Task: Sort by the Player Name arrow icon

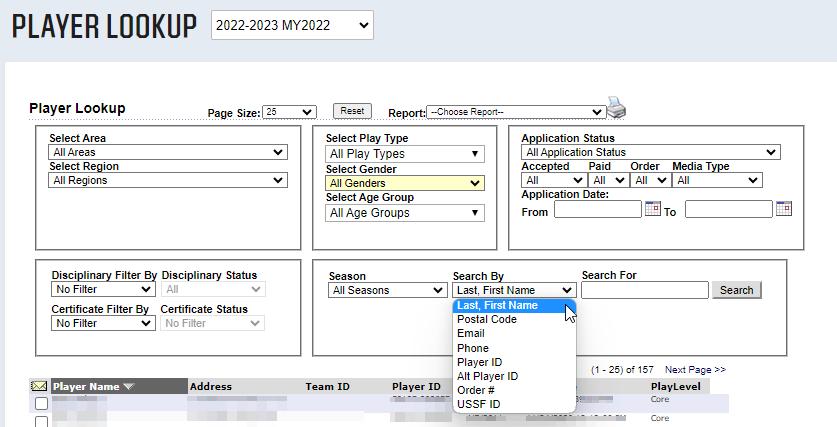Action: (x=129, y=387)
